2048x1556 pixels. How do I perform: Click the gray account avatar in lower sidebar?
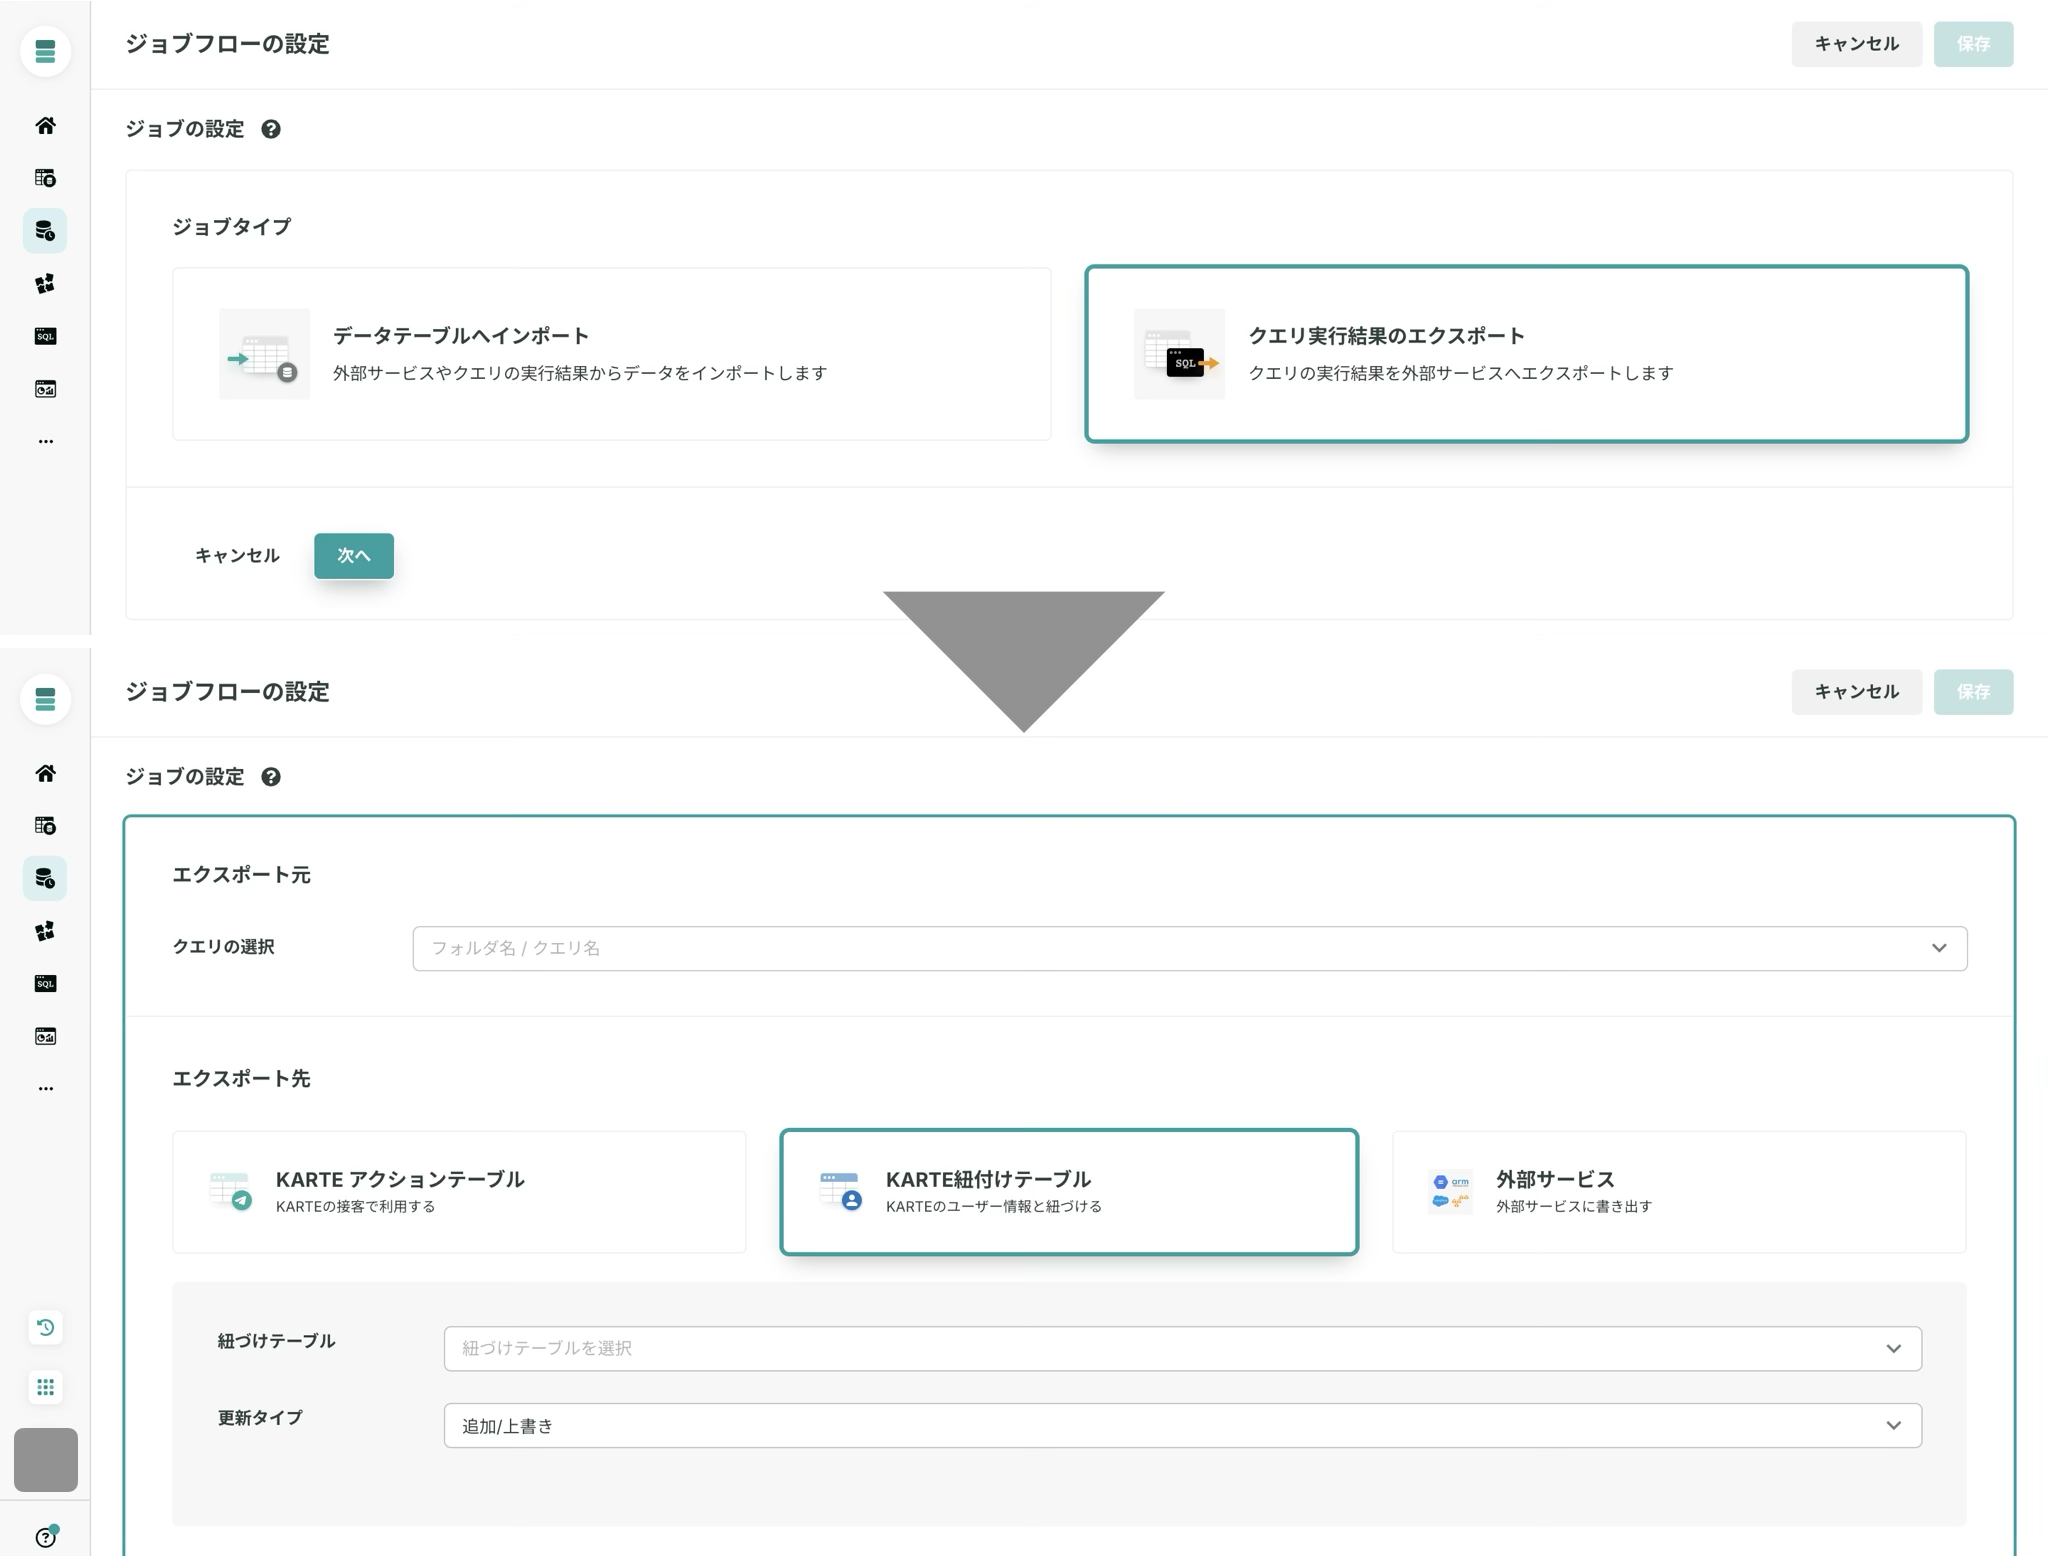[45, 1460]
